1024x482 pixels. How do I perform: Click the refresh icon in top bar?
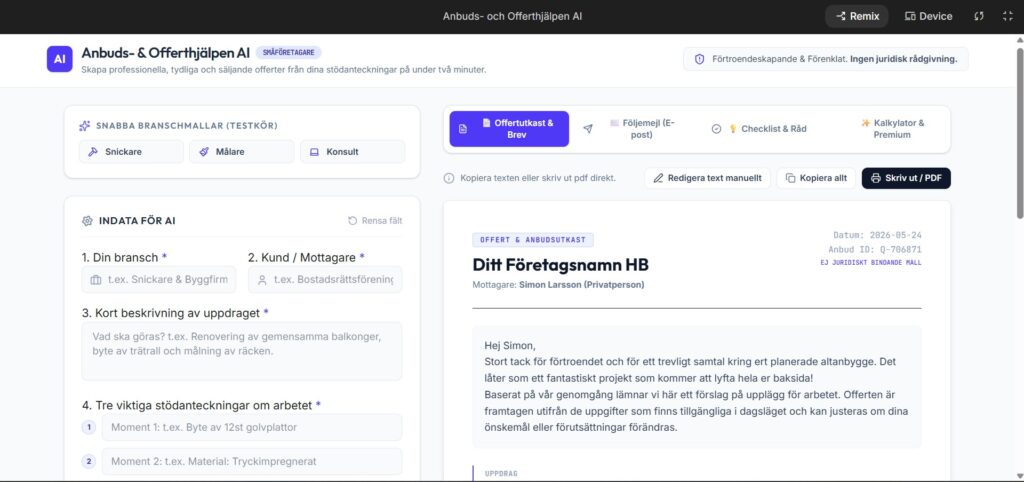978,16
